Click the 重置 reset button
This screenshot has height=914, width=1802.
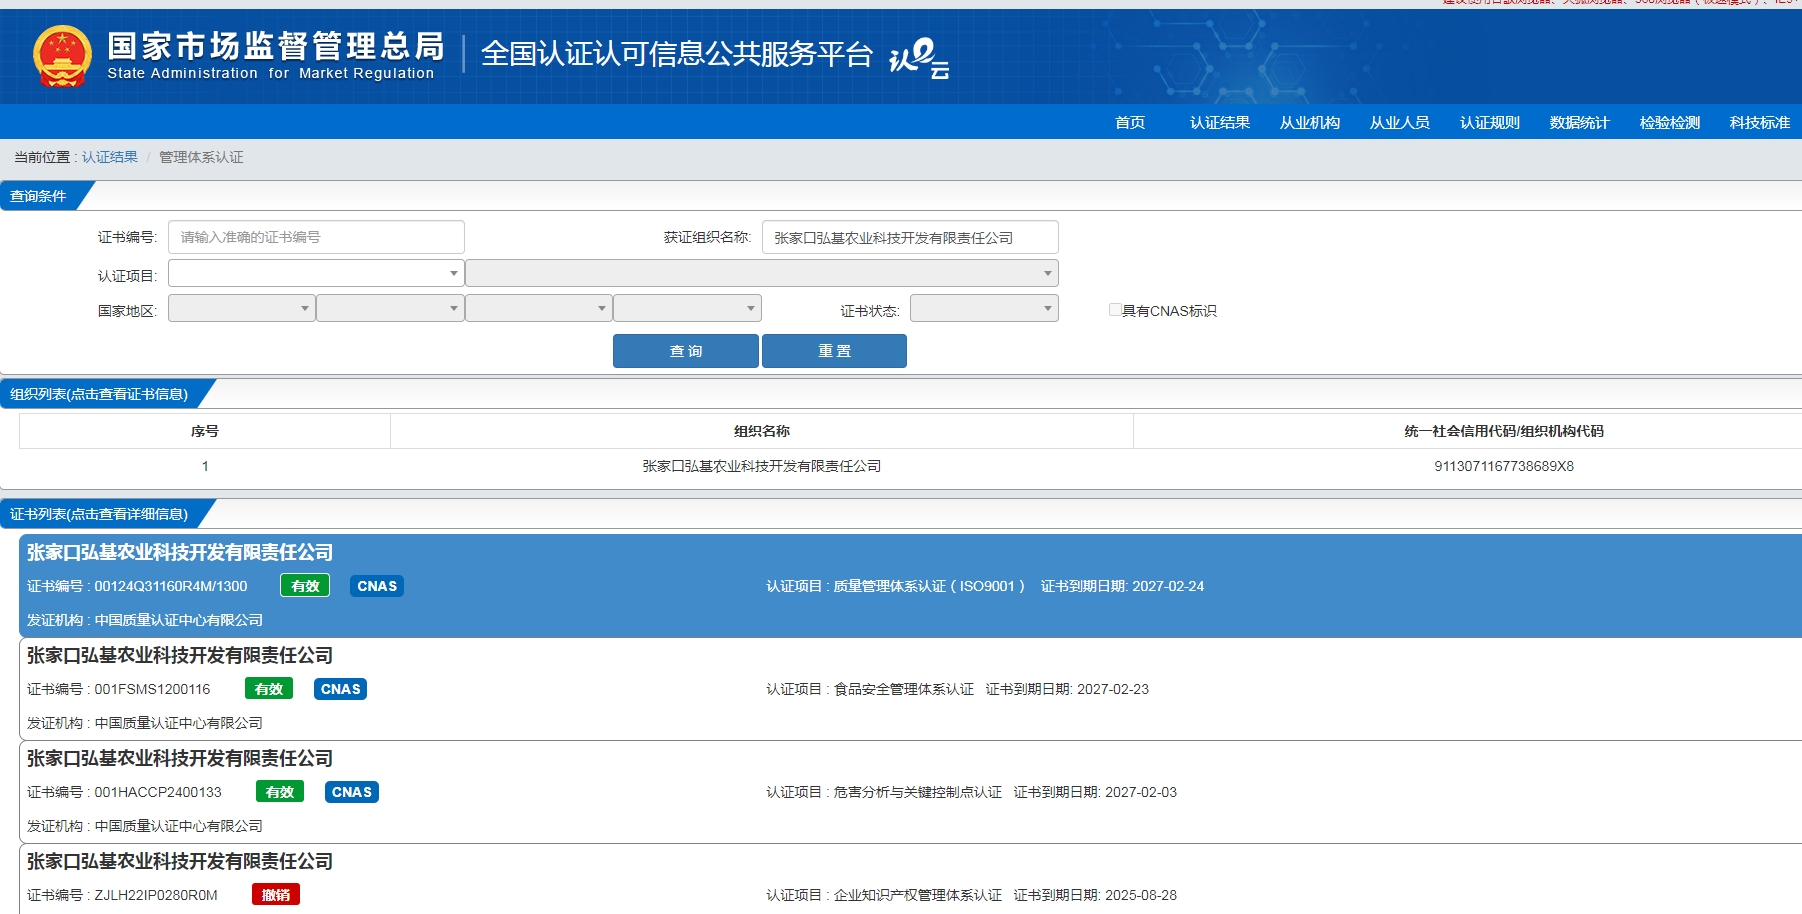point(834,351)
